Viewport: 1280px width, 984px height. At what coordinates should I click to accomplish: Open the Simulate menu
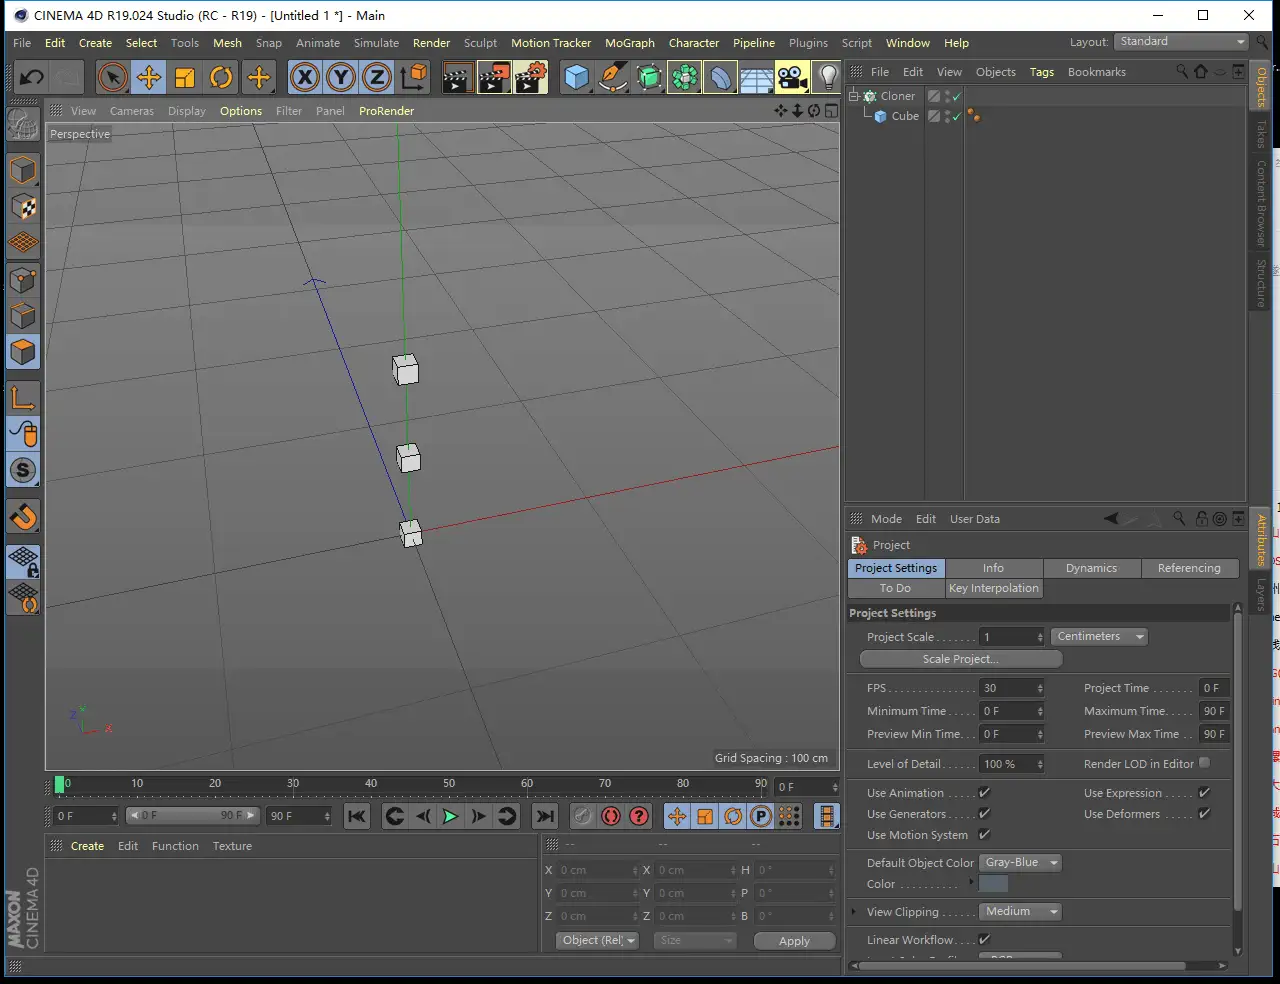[x=376, y=43]
